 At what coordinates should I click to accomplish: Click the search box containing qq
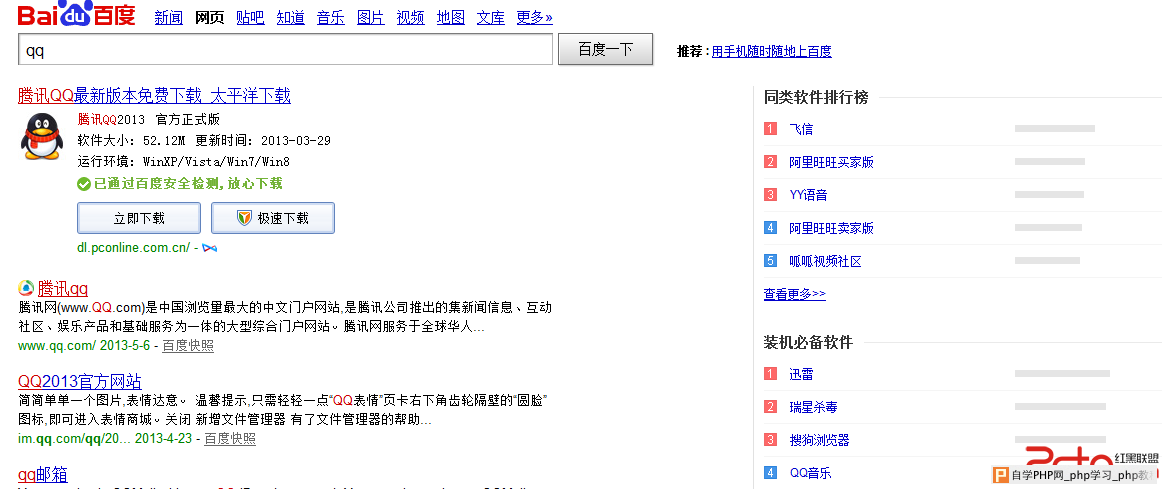(x=285, y=50)
